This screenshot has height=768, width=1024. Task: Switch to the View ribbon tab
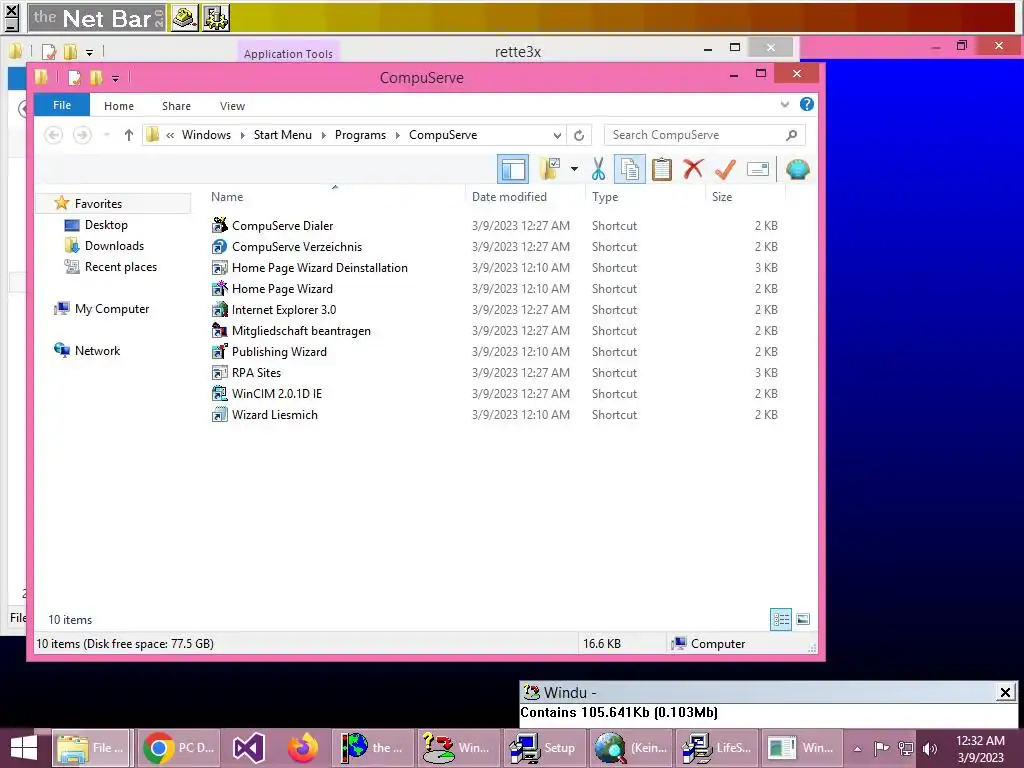click(x=232, y=106)
